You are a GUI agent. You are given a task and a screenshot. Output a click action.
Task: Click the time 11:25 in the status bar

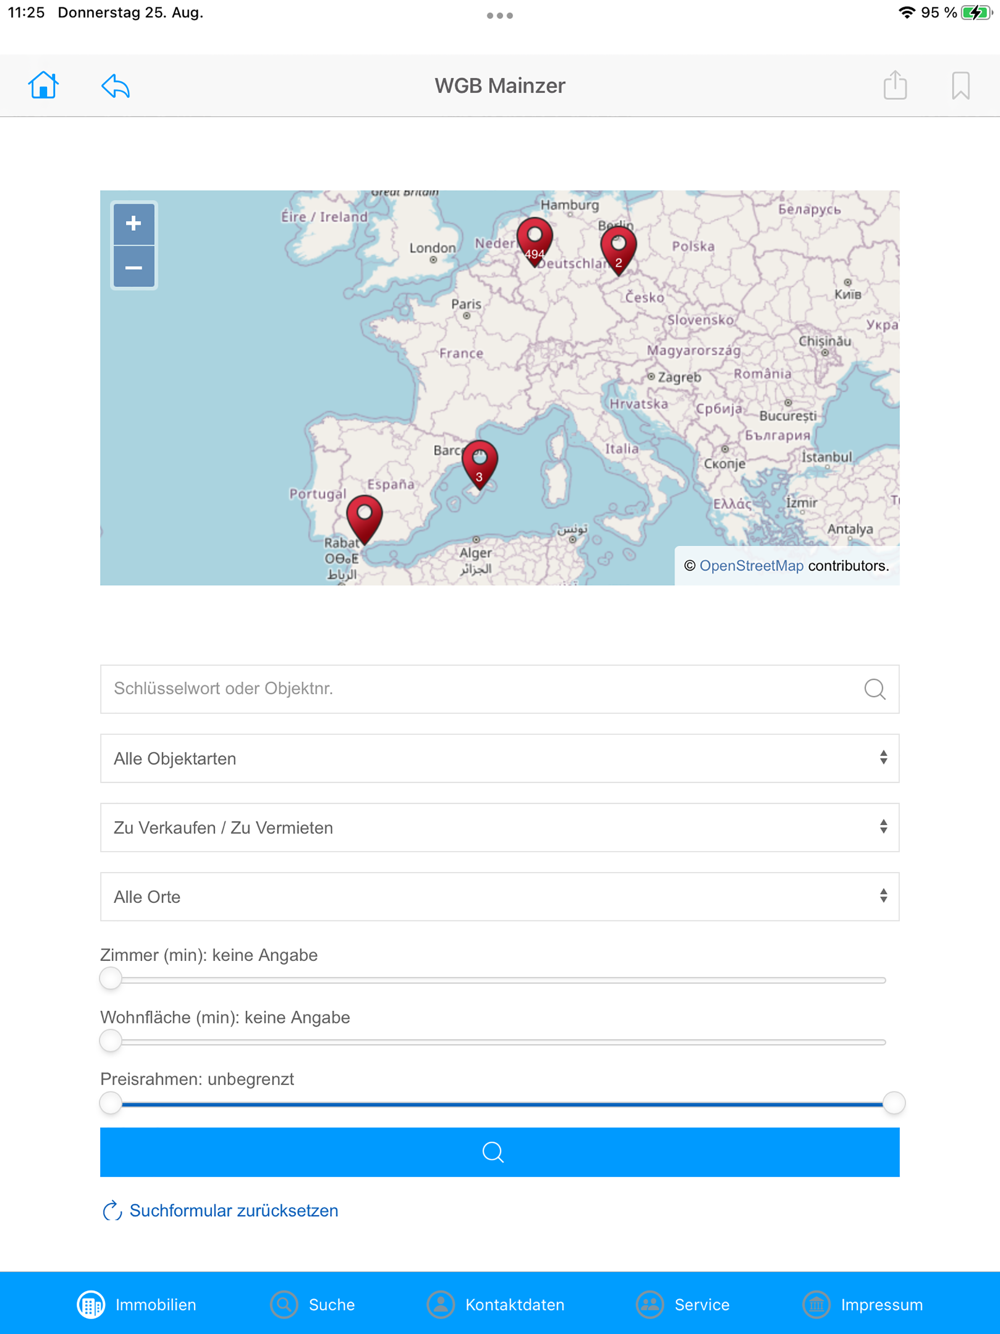pos(26,13)
